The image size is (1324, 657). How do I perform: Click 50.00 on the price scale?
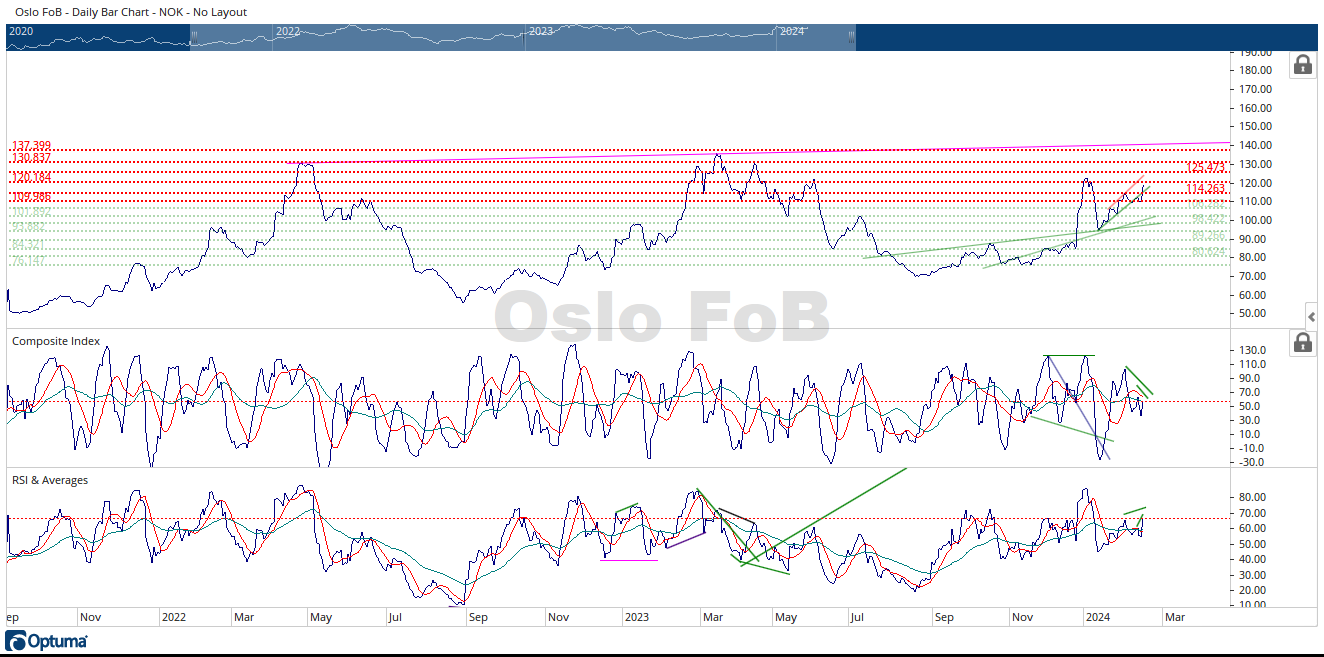(x=1255, y=314)
